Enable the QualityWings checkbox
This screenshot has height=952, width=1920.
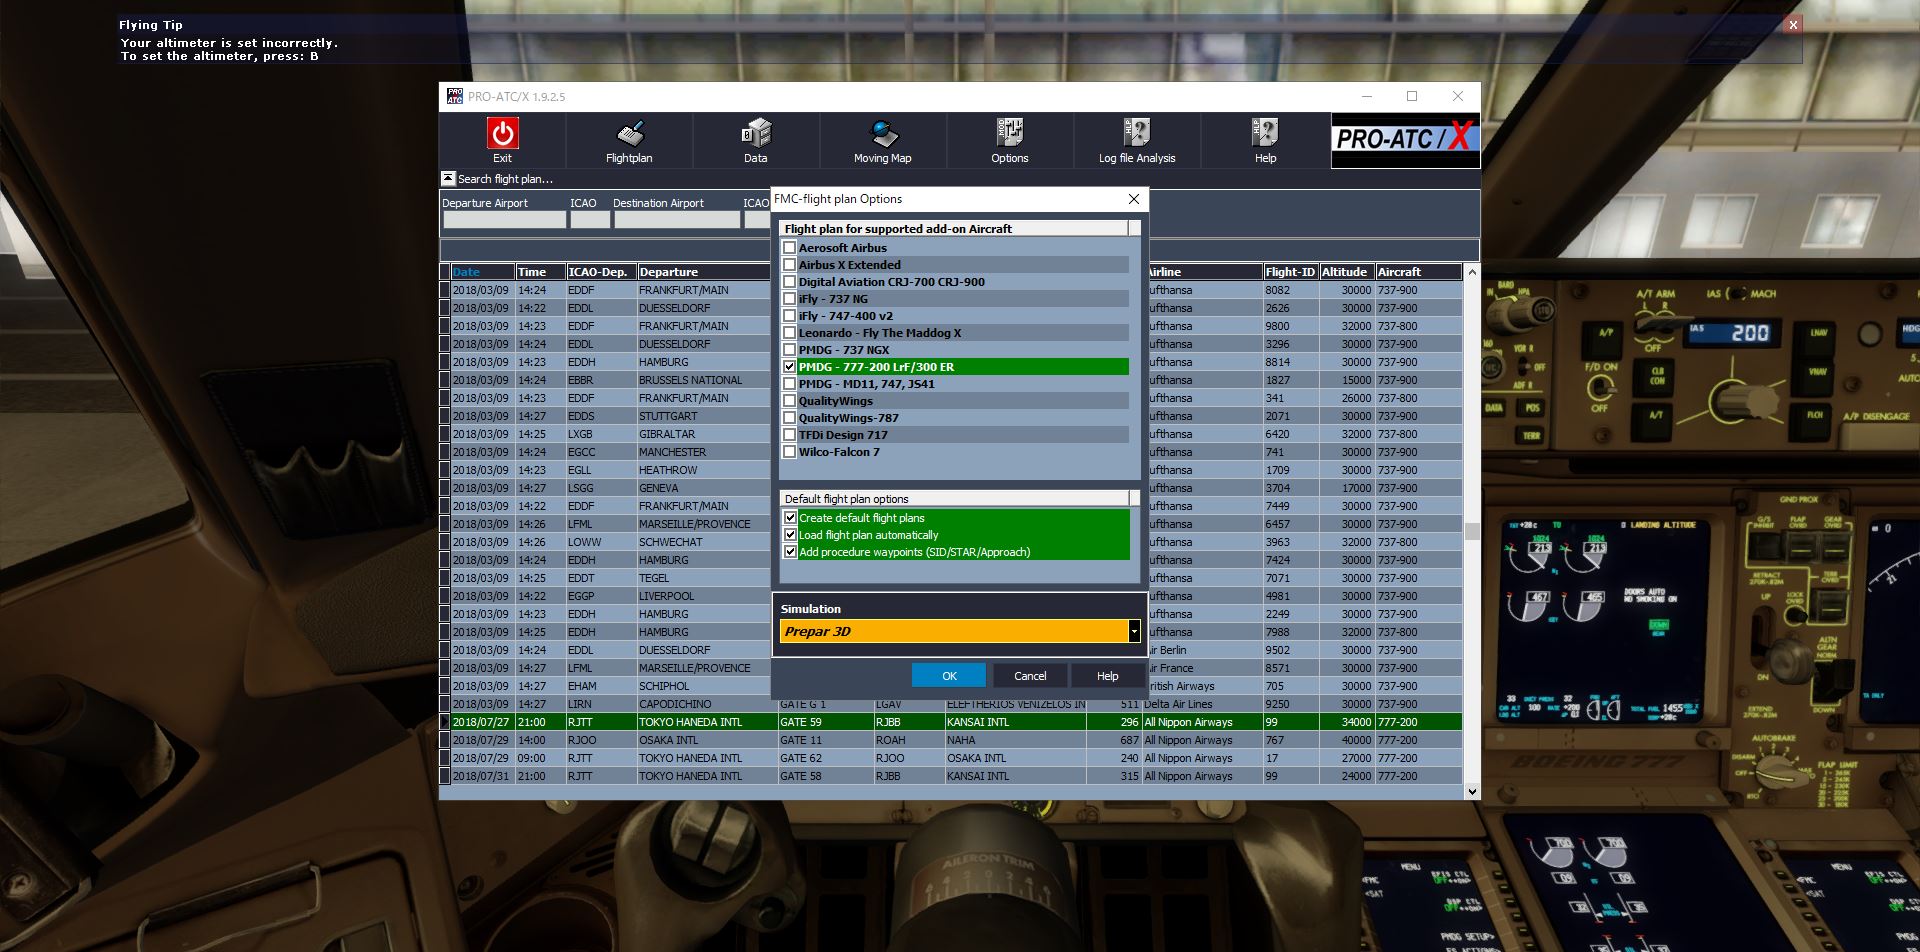click(790, 401)
